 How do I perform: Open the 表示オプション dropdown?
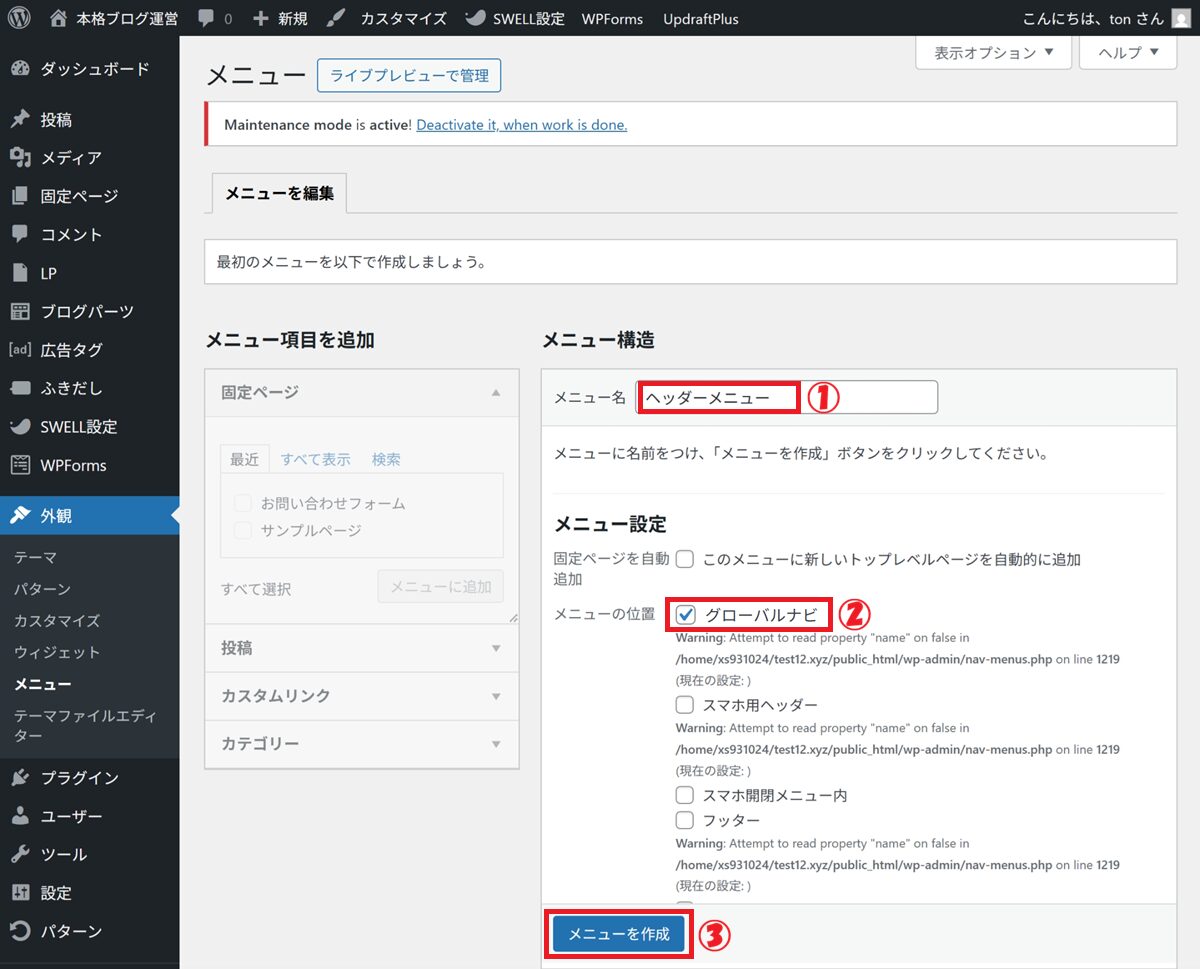pos(993,53)
